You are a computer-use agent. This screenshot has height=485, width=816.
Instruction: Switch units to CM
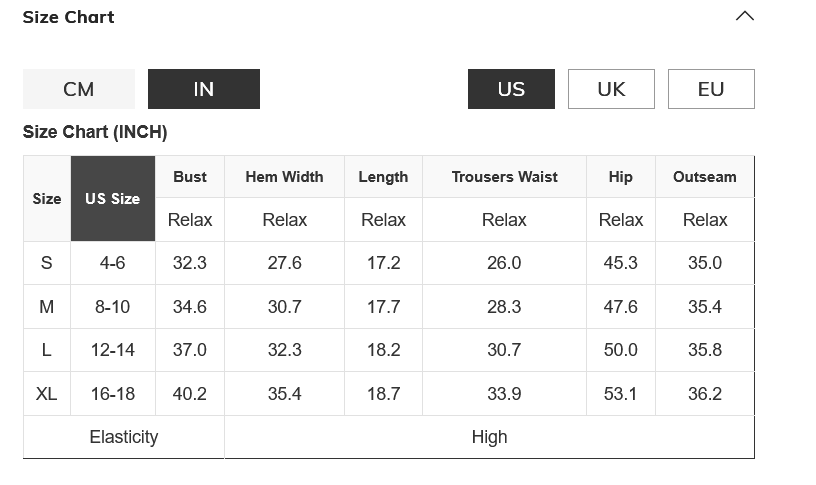(79, 89)
